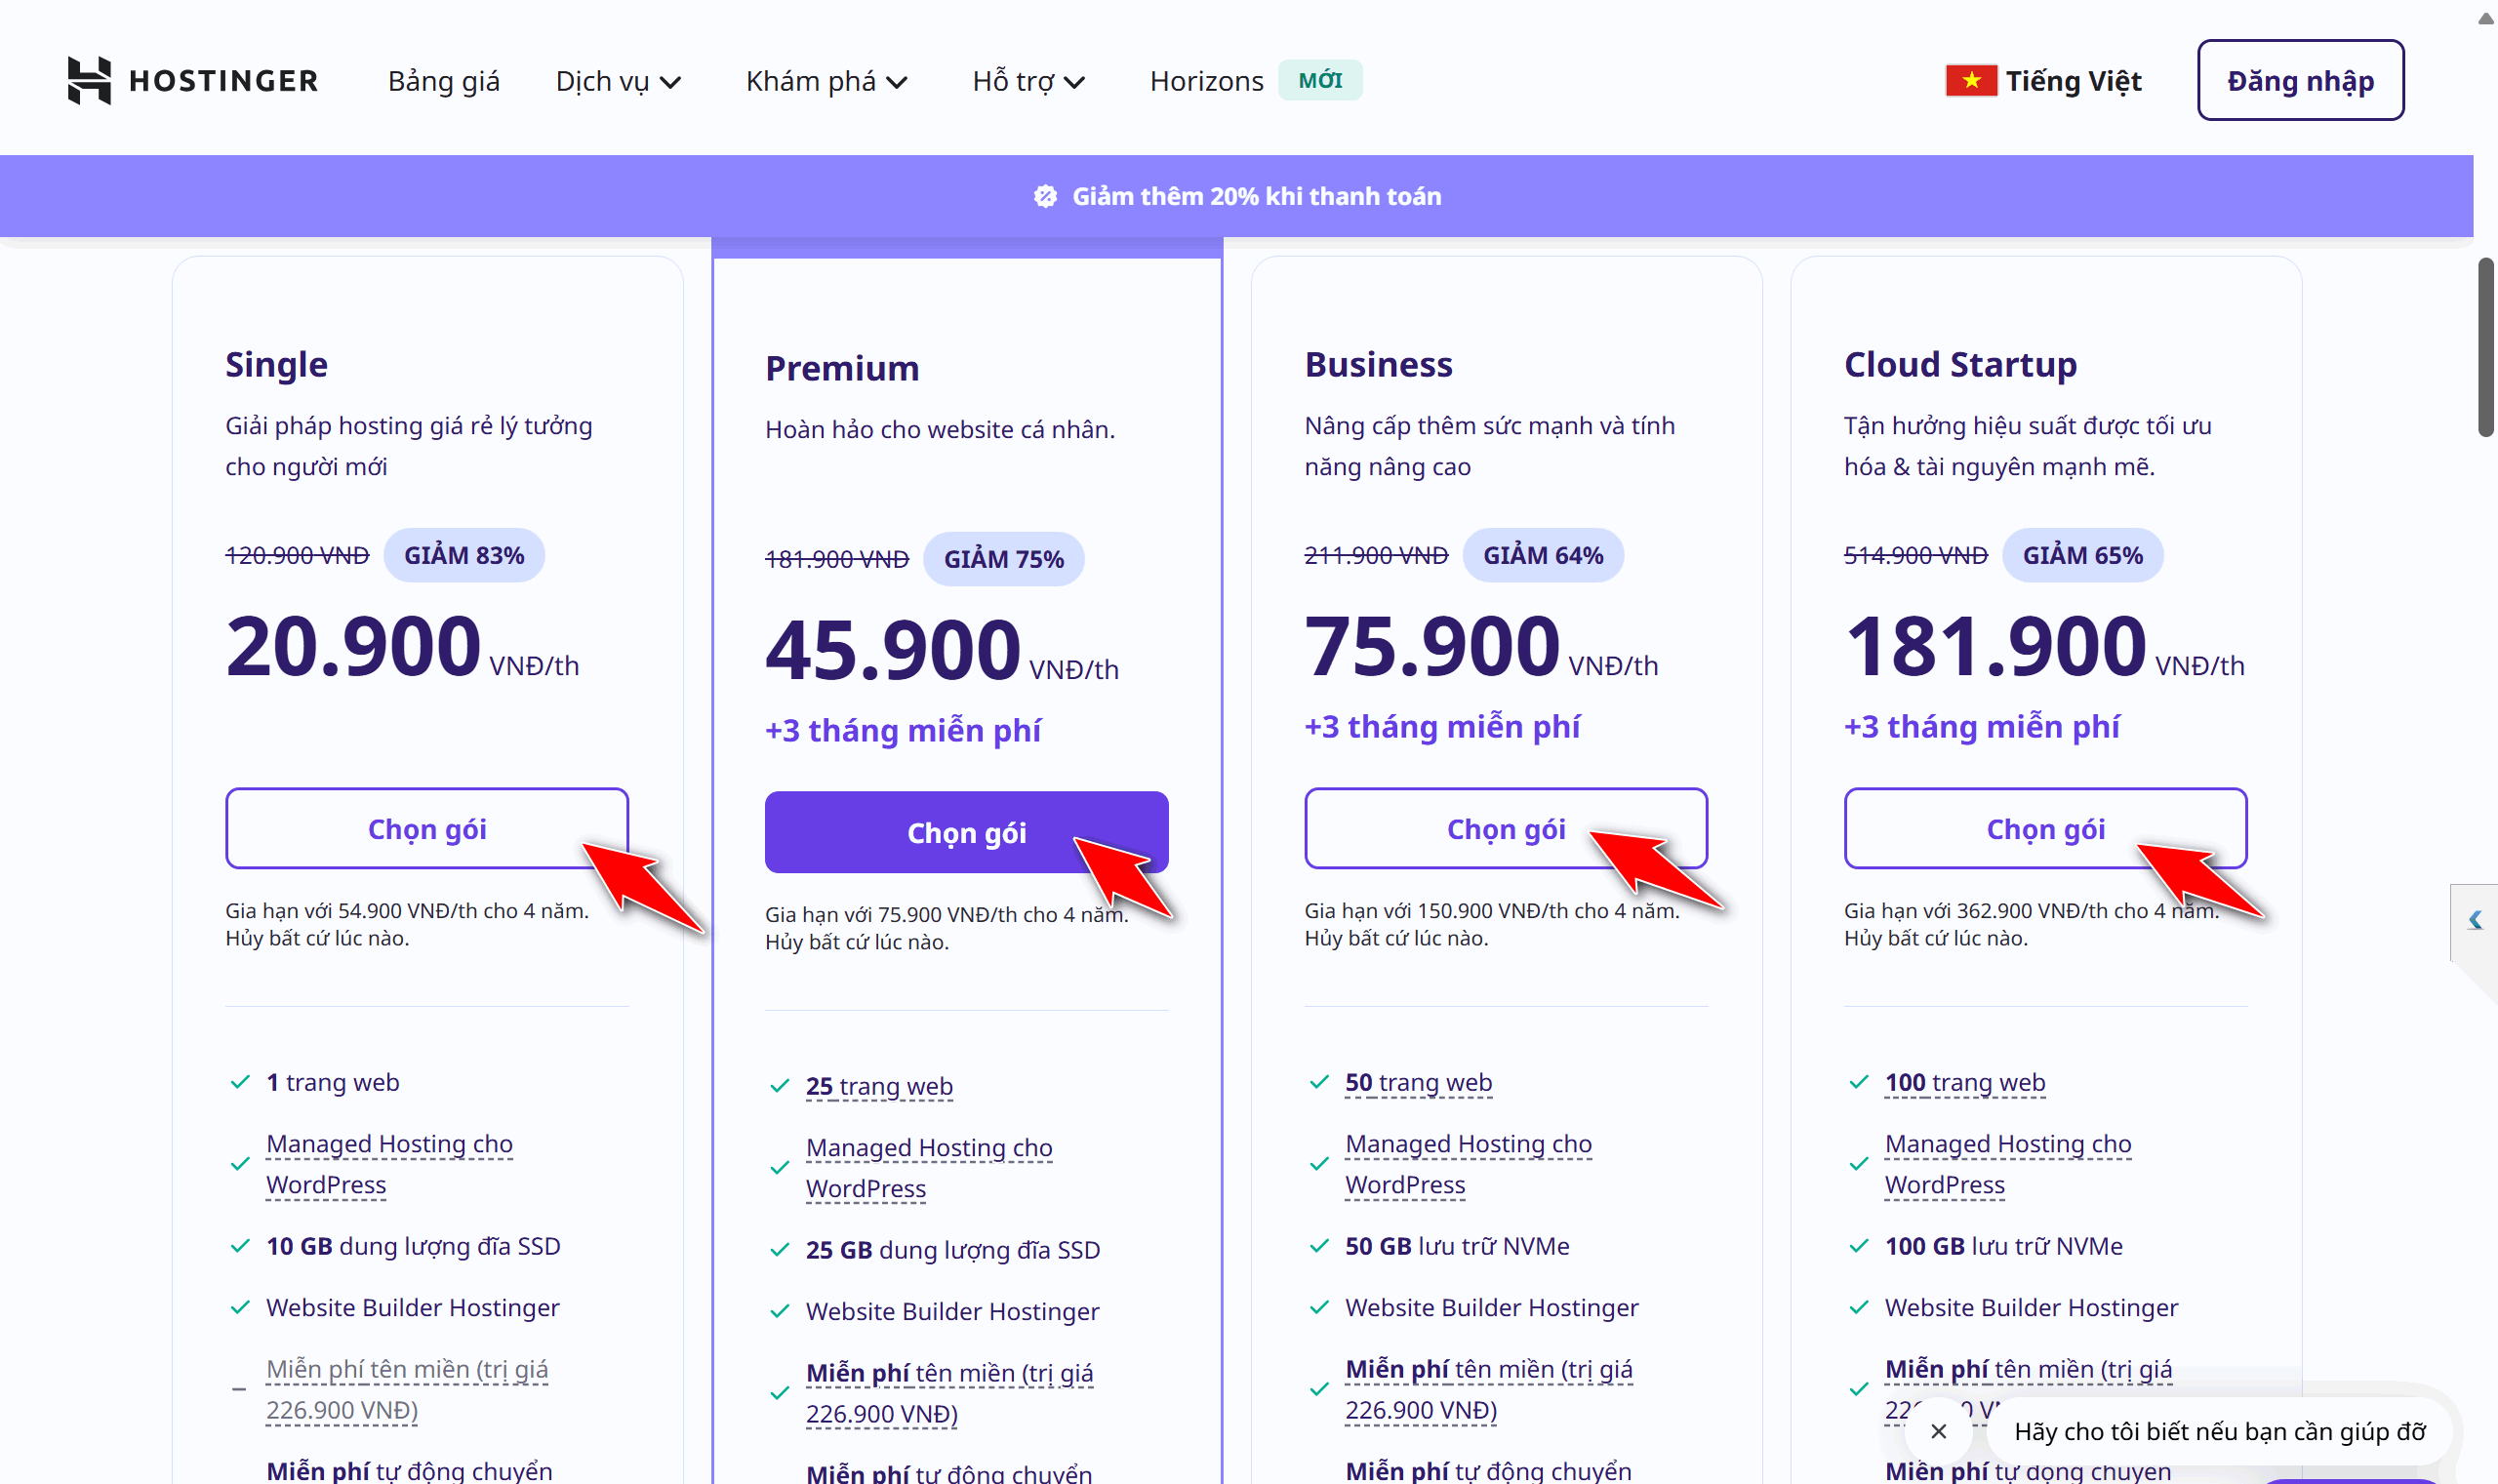Viewport: 2498px width, 1484px height.
Task: Click the 1 trang web feature
Action: pyautogui.click(x=332, y=1082)
